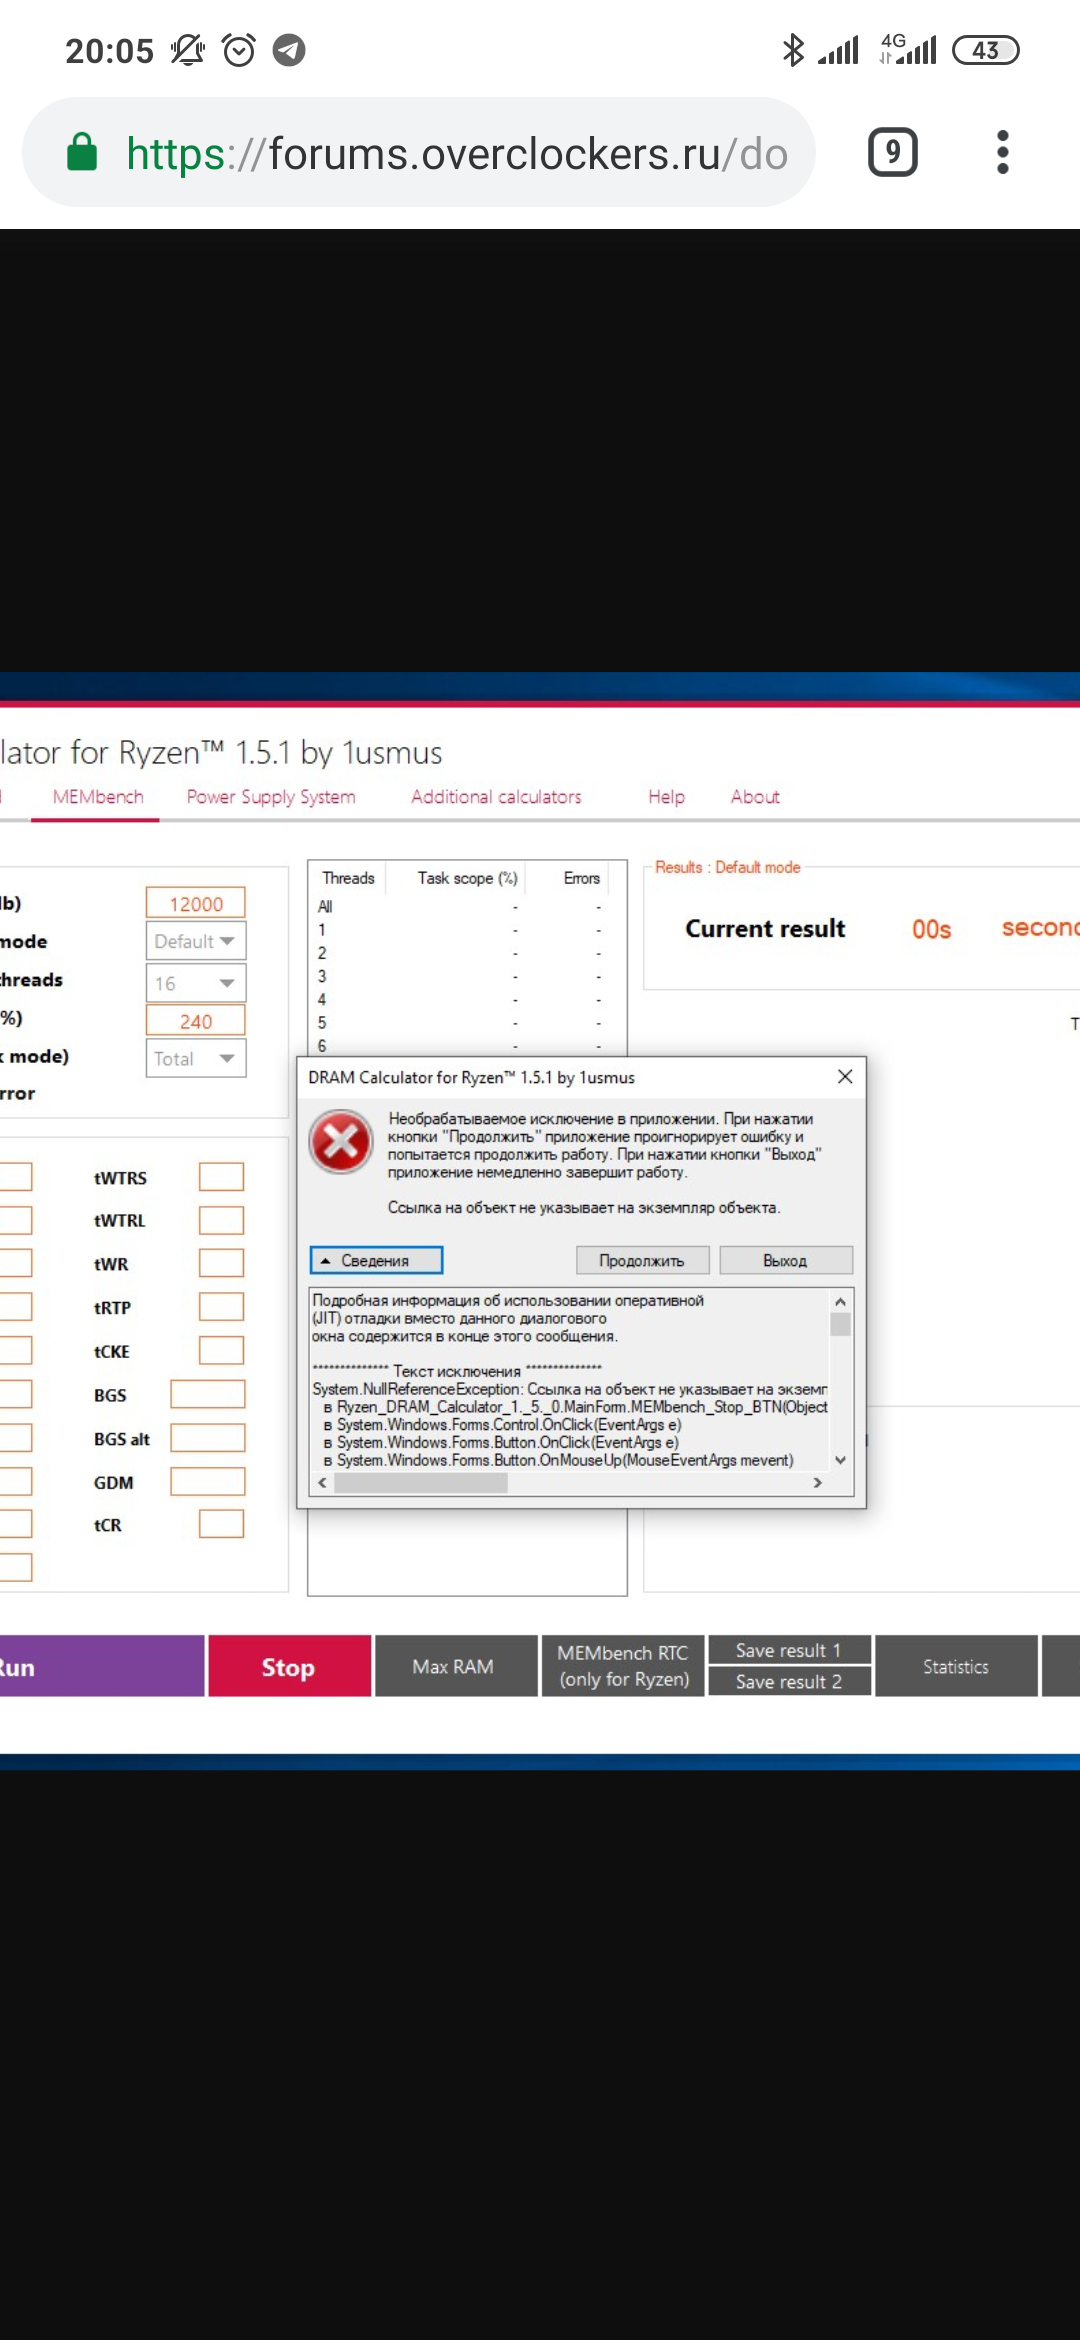Open the Additional calculators tab
Image resolution: width=1080 pixels, height=2340 pixels.
coord(496,797)
